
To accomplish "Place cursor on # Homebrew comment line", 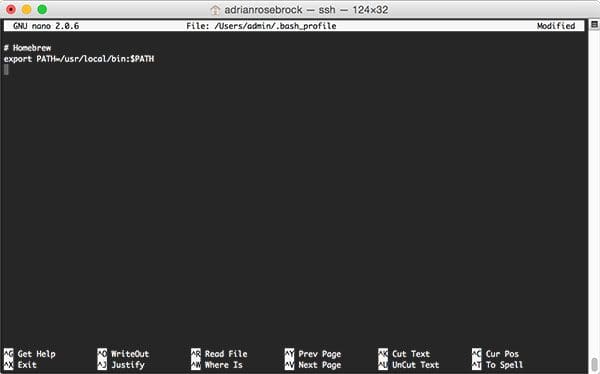I will [27, 48].
